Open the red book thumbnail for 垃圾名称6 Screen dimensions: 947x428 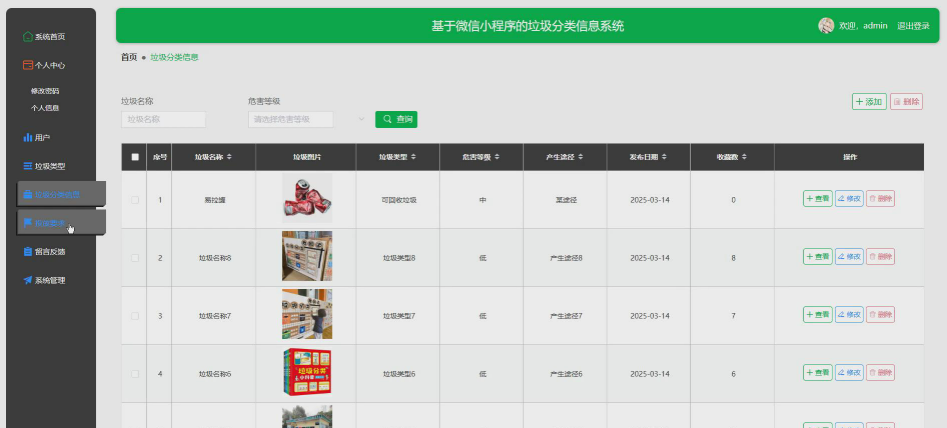pos(307,372)
